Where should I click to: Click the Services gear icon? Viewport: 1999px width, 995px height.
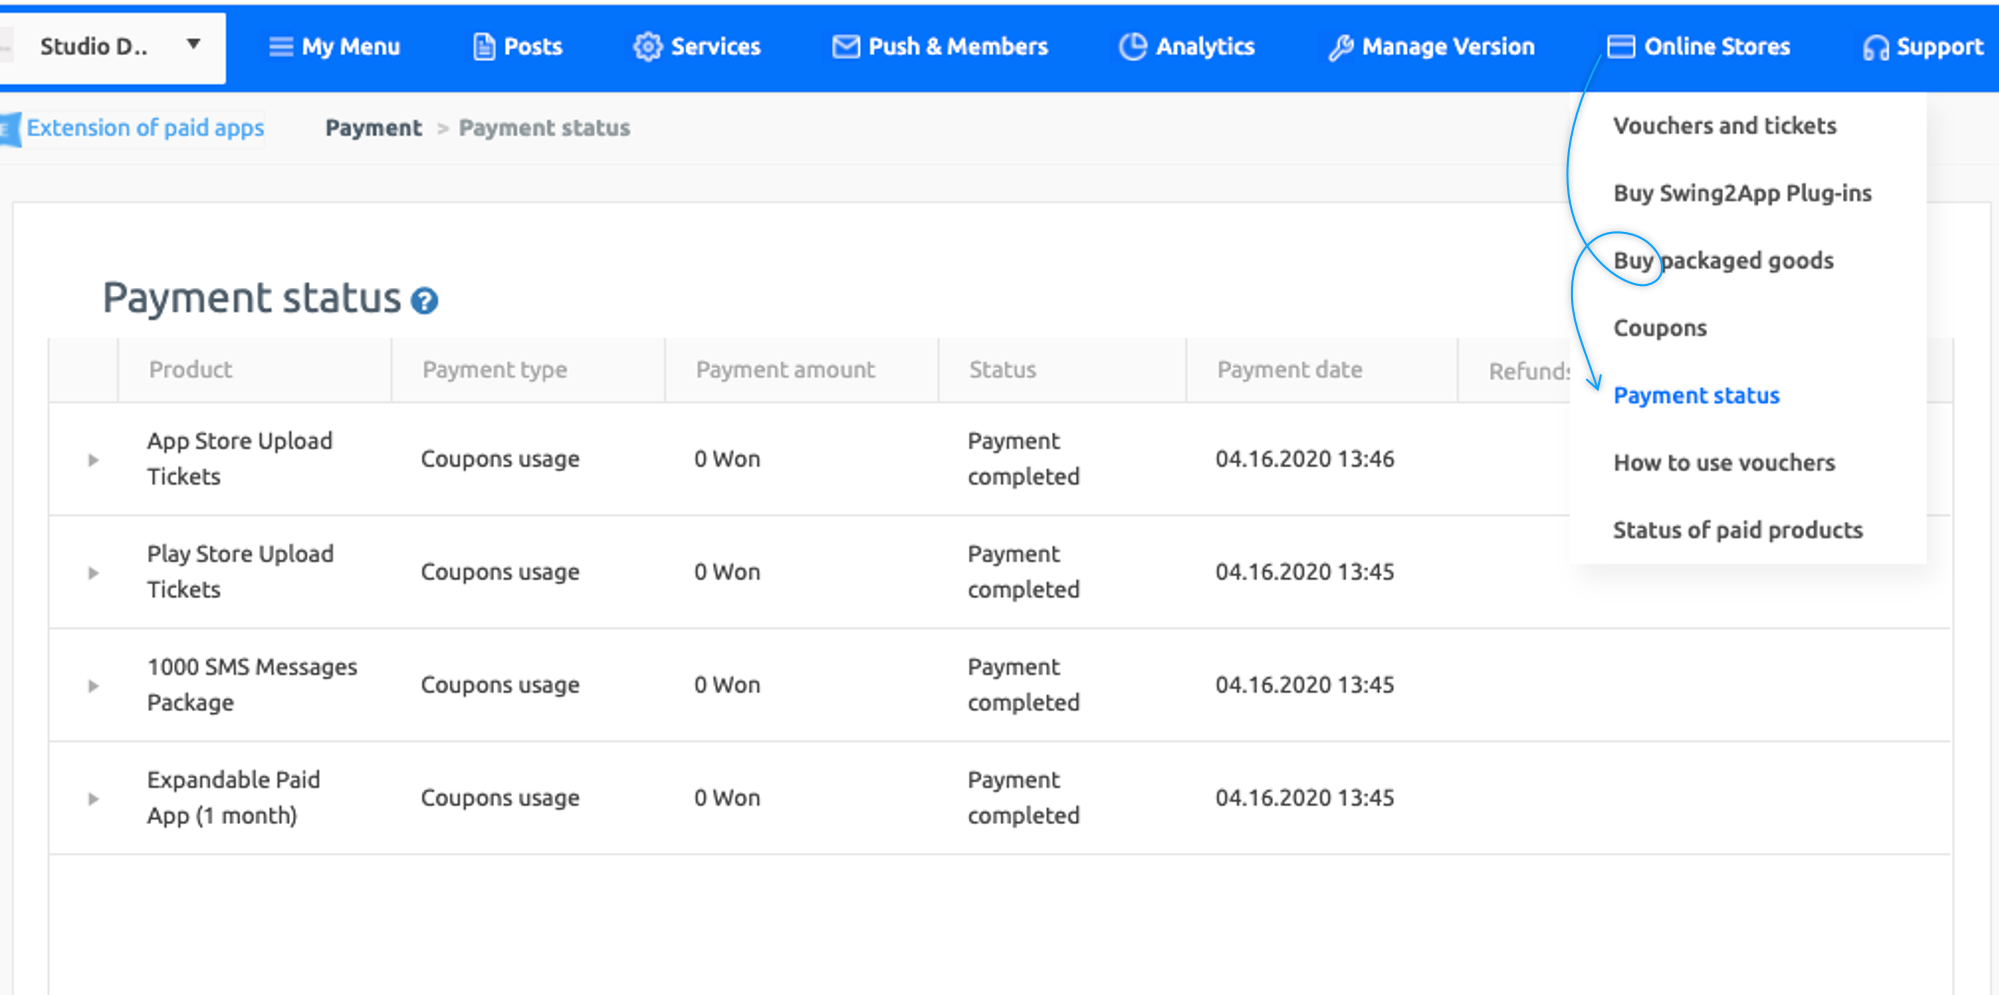click(x=648, y=47)
